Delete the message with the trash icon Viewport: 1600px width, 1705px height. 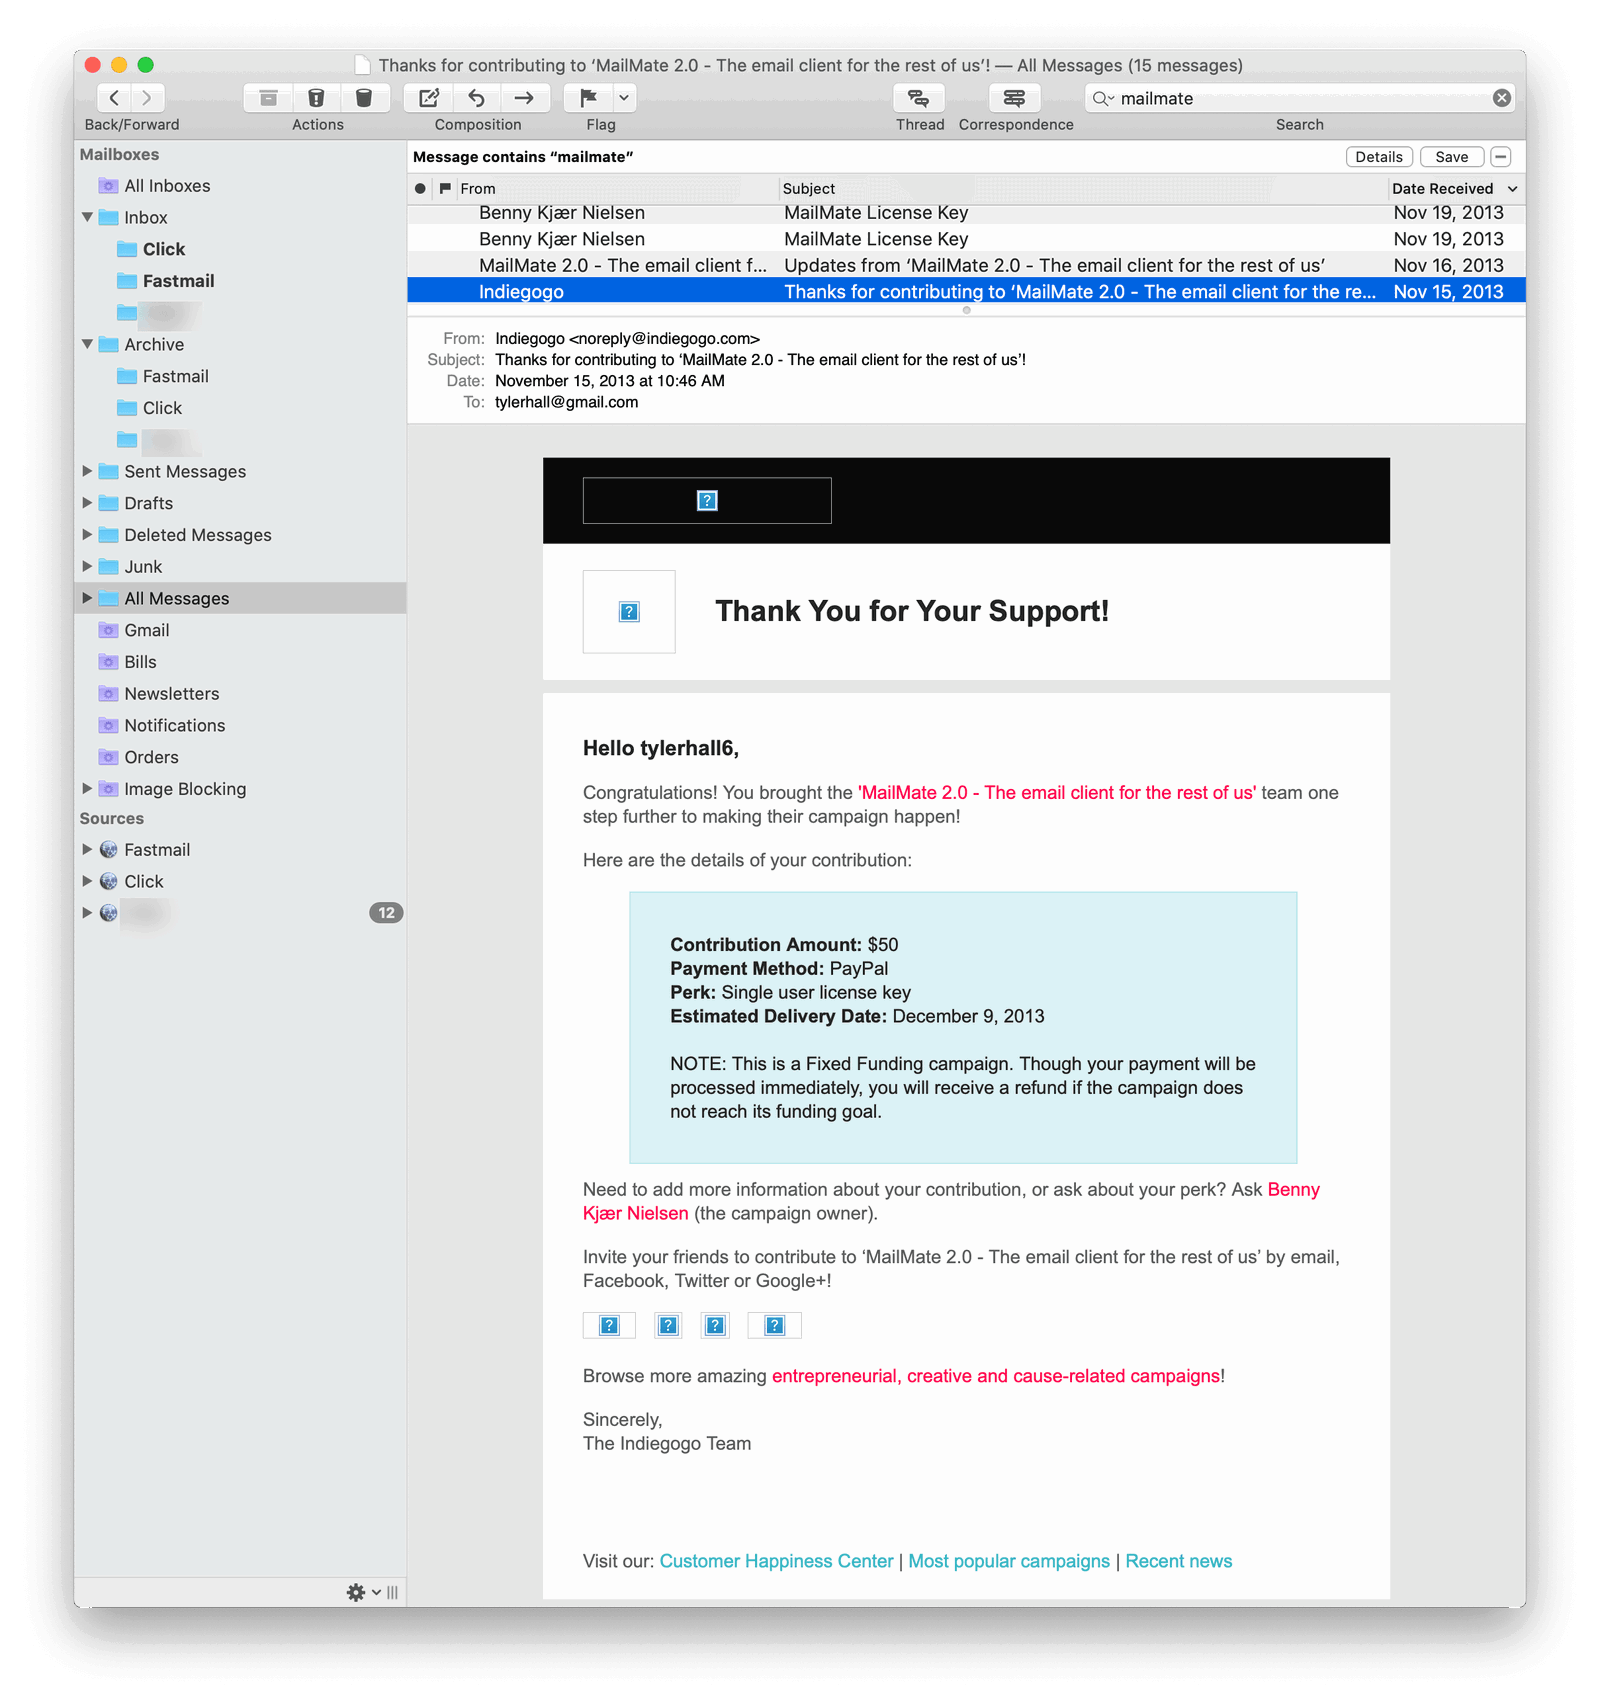(x=364, y=97)
